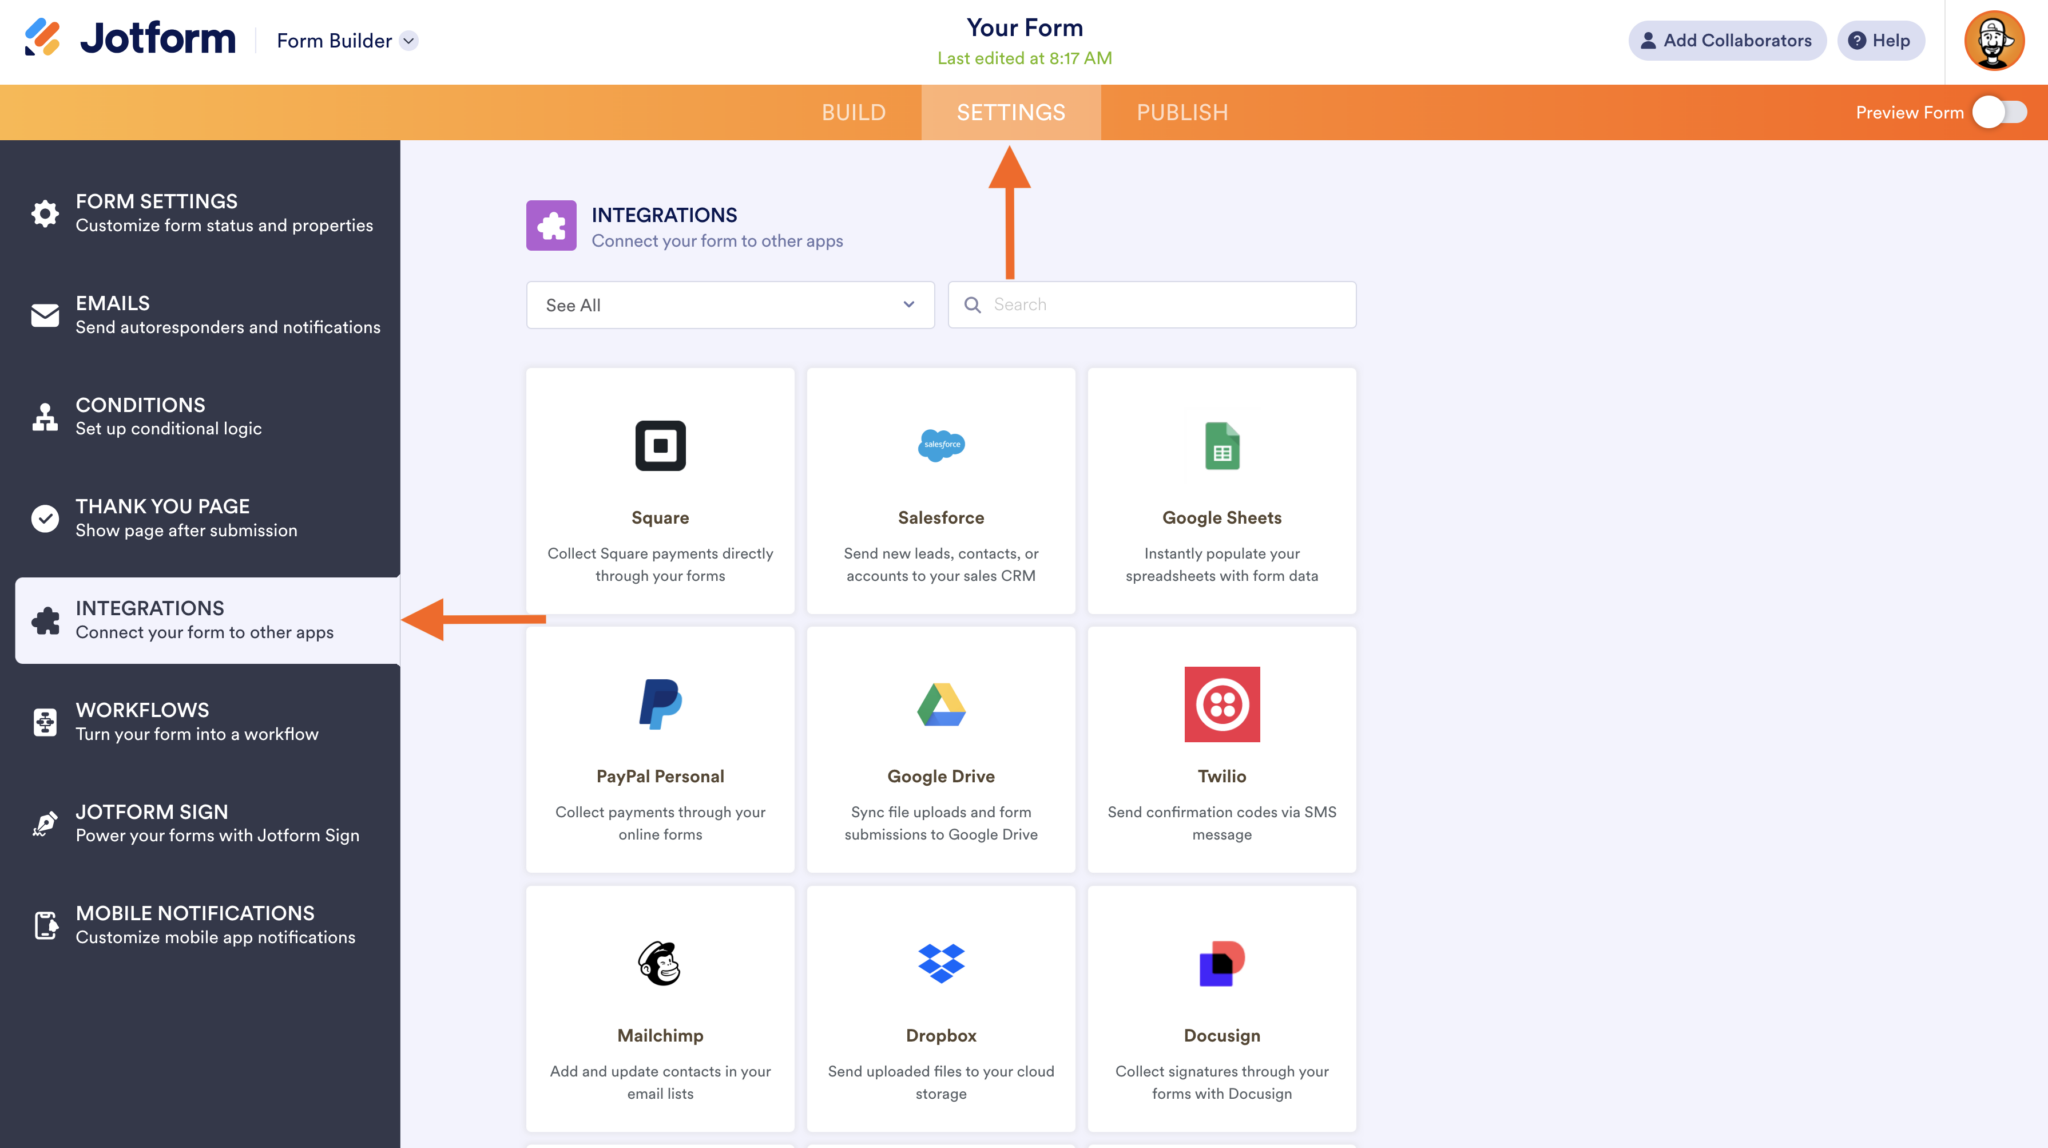This screenshot has height=1148, width=2048.
Task: Select the Twilio SMS integration icon
Action: [1221, 704]
